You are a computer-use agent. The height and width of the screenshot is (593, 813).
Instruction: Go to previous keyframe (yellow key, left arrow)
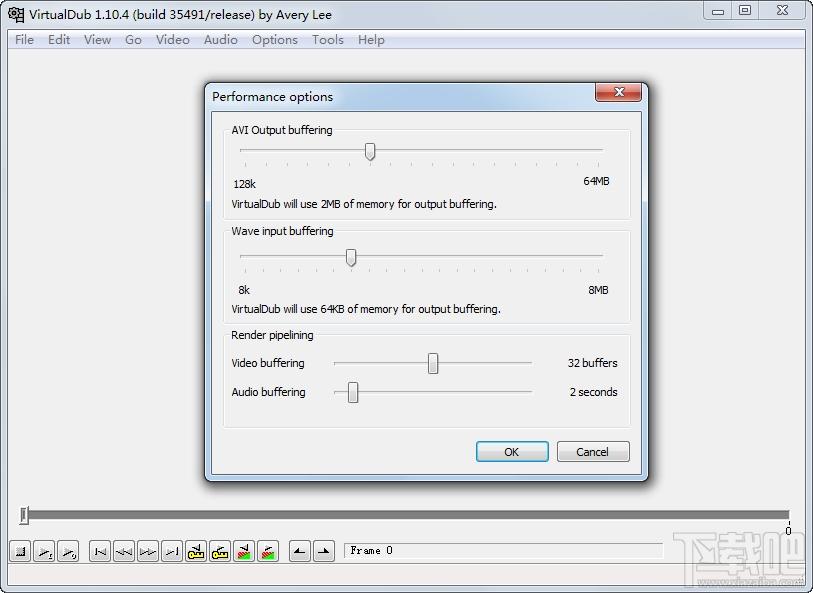point(196,552)
